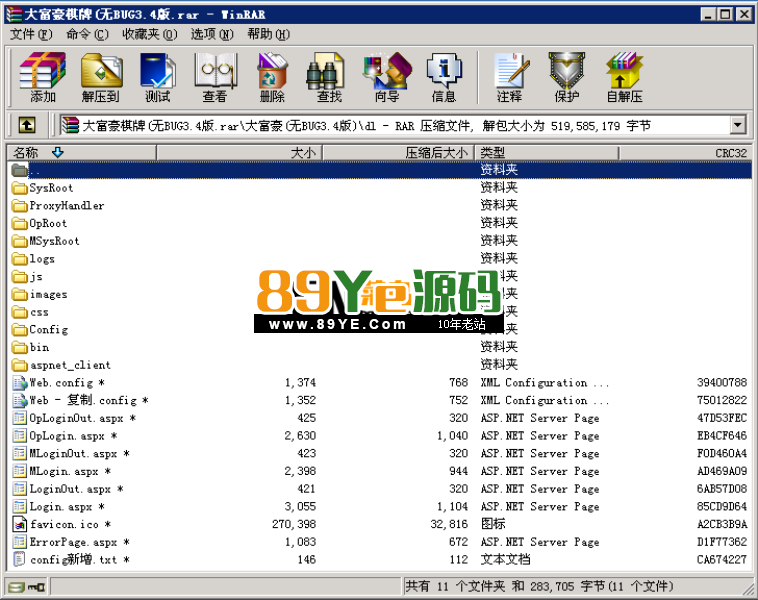Select the Config folder row

tap(380, 330)
